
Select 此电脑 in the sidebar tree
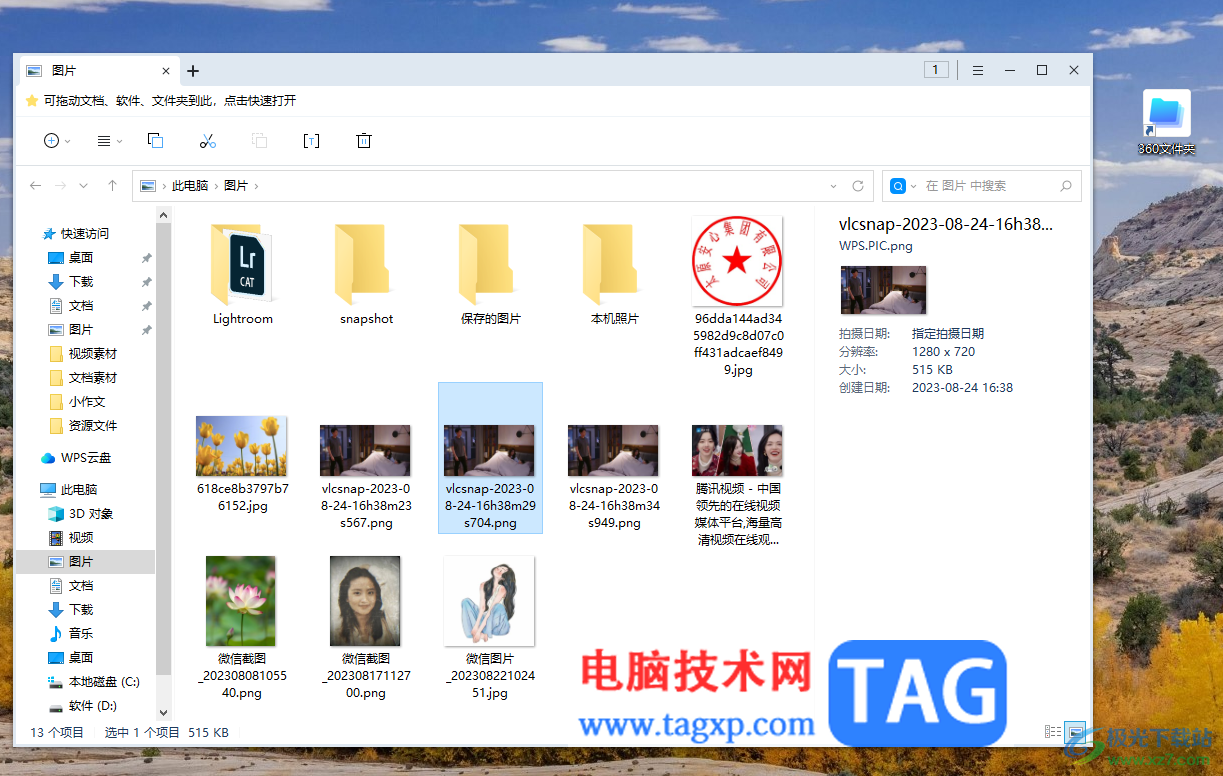68,490
